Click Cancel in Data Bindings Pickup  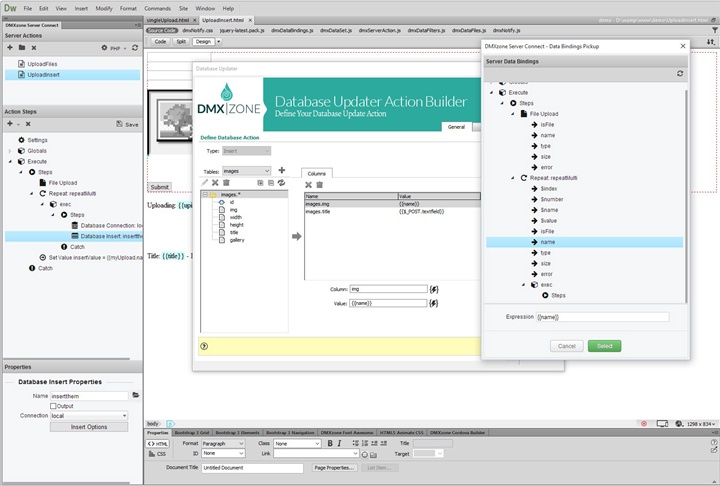(567, 346)
